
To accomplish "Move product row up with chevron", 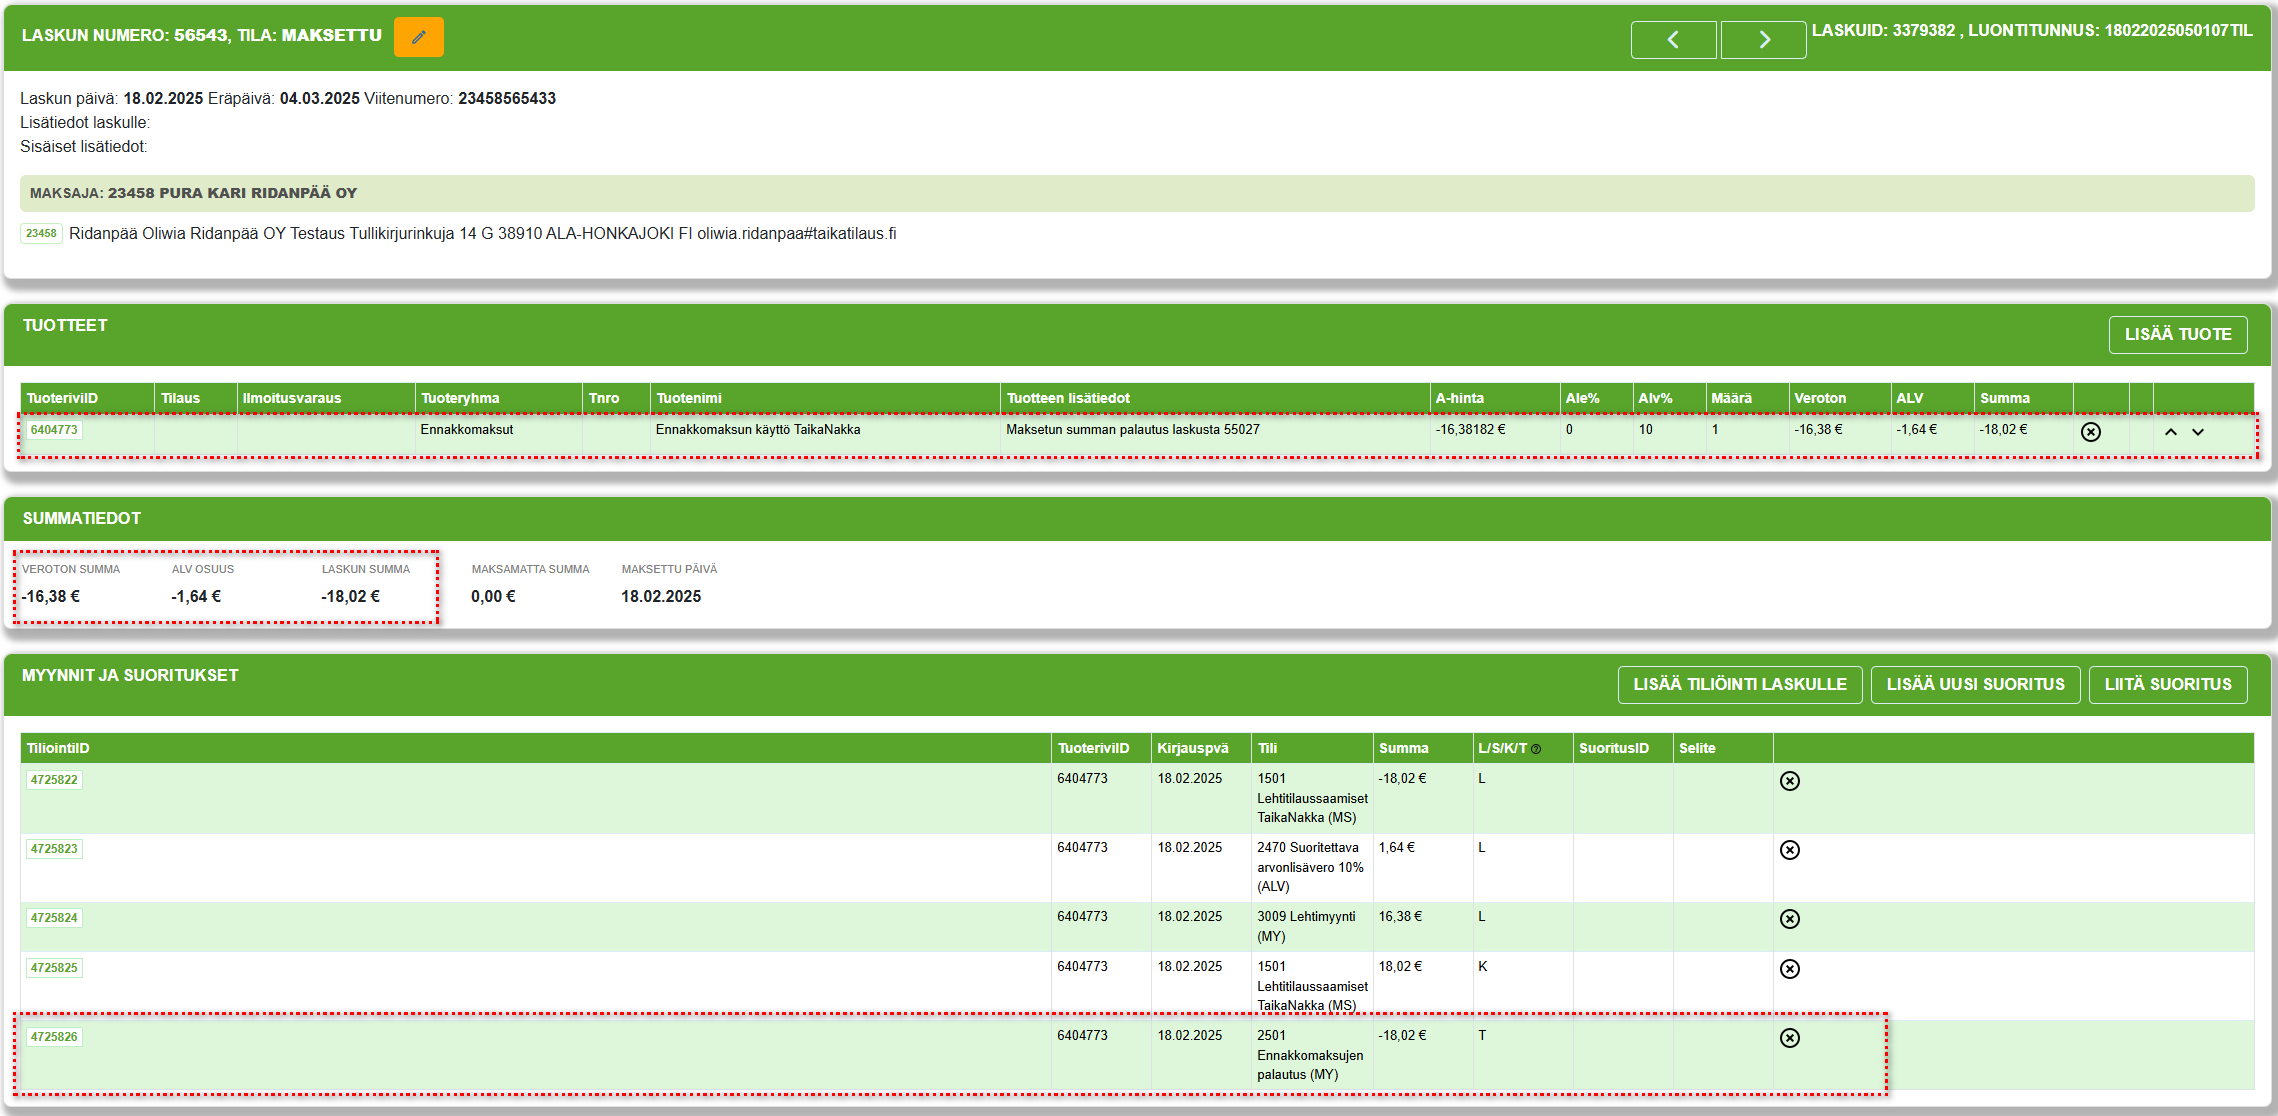I will coord(2170,432).
